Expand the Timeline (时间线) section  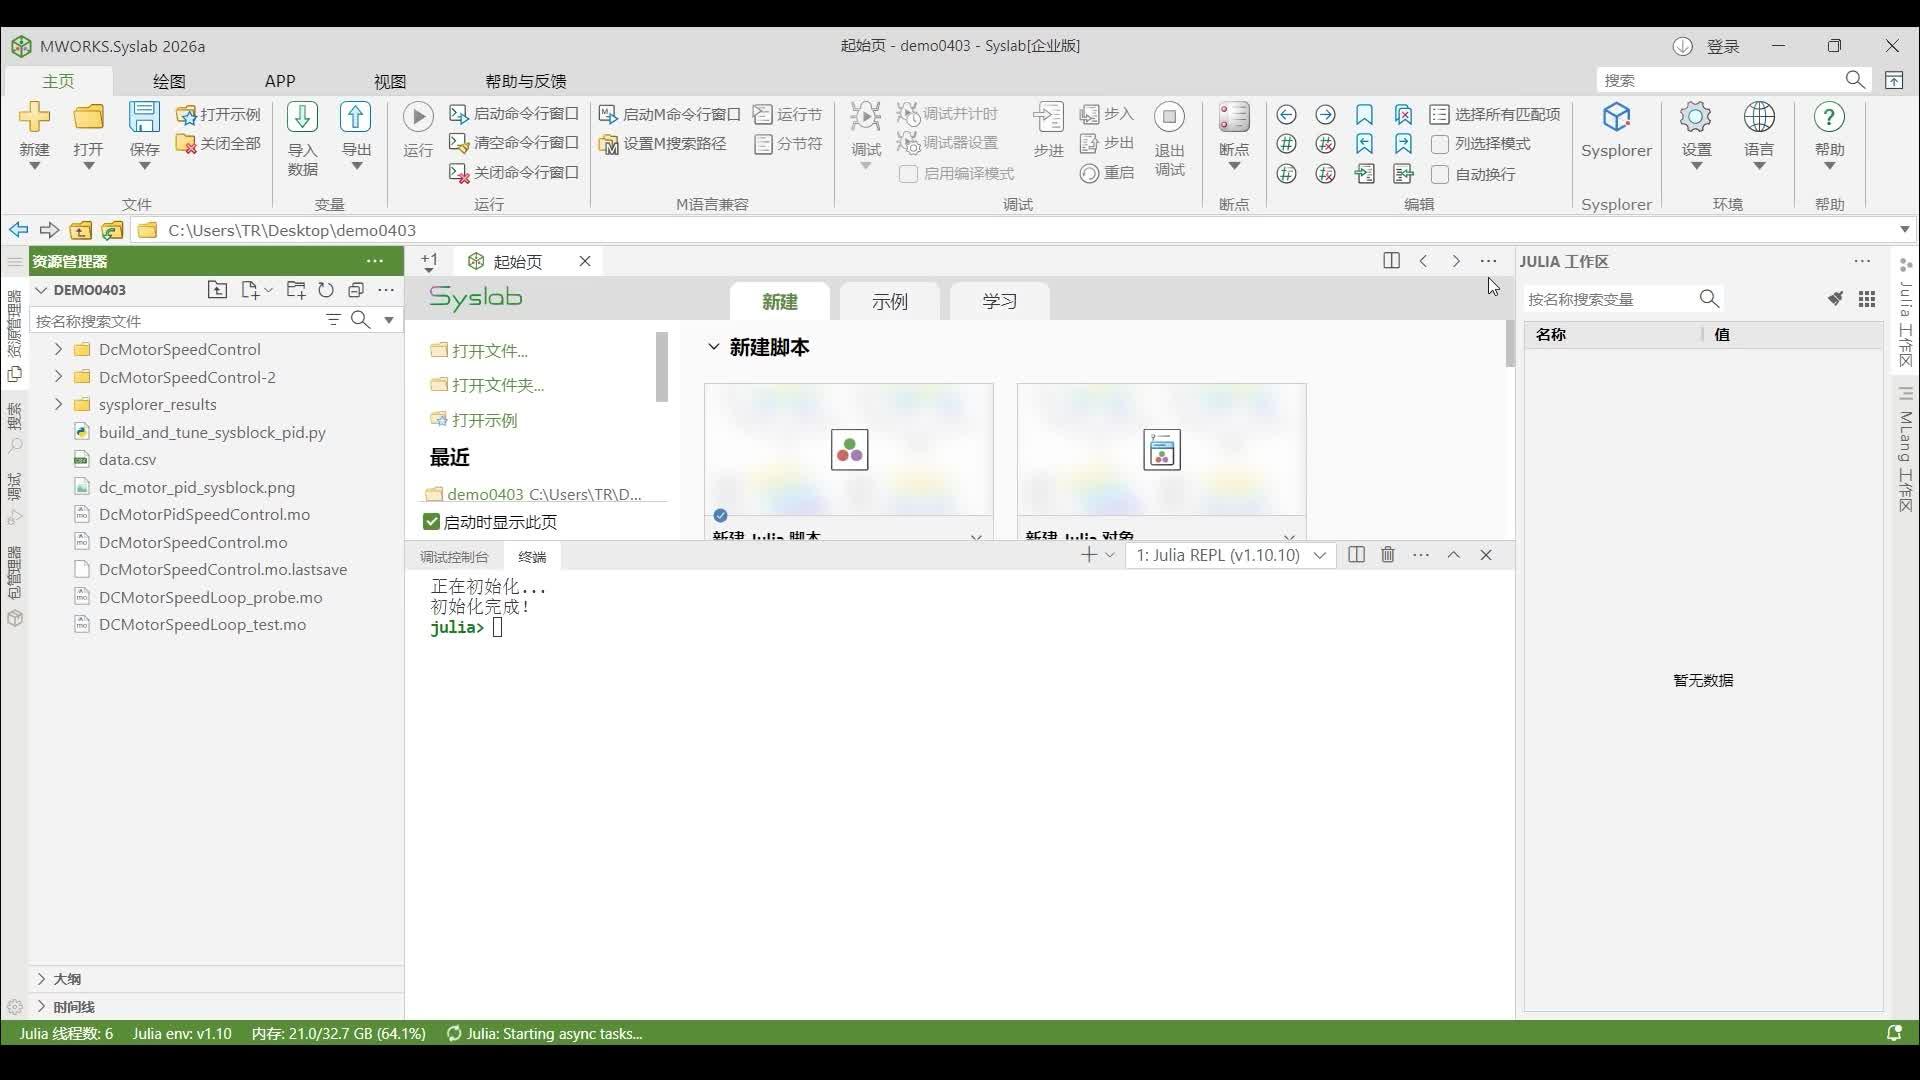click(41, 1007)
